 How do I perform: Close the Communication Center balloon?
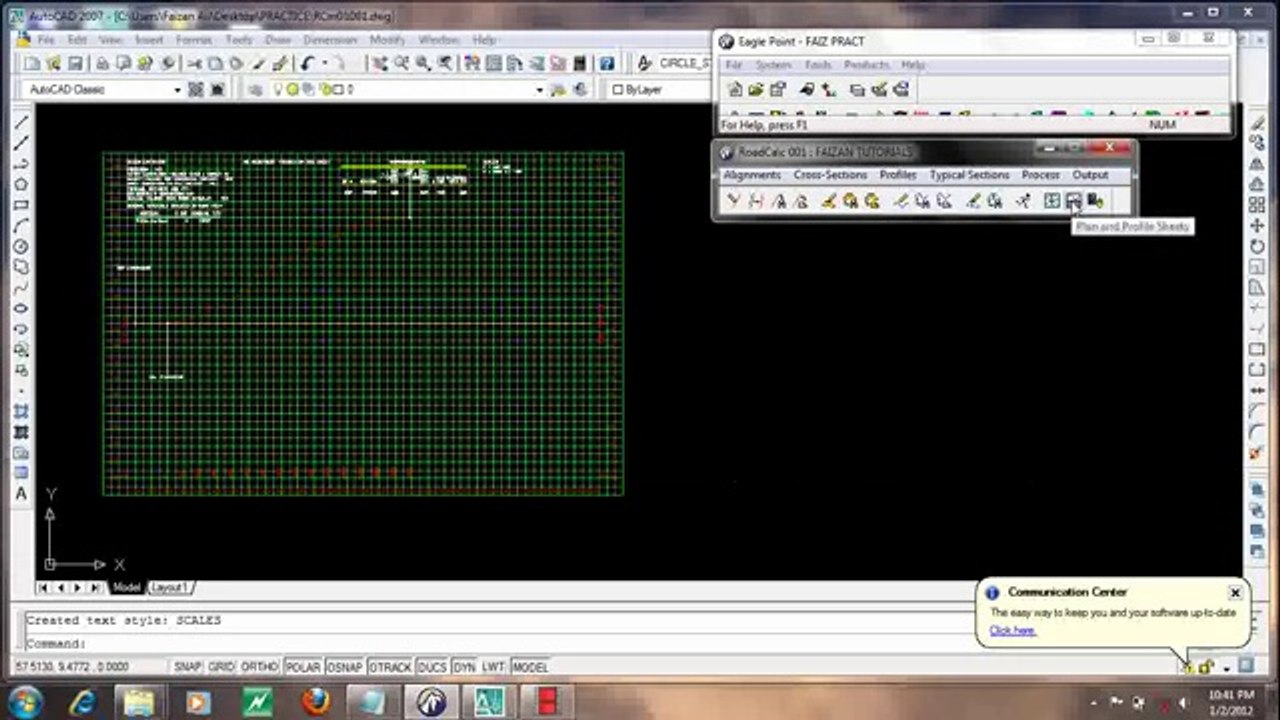tap(1235, 593)
